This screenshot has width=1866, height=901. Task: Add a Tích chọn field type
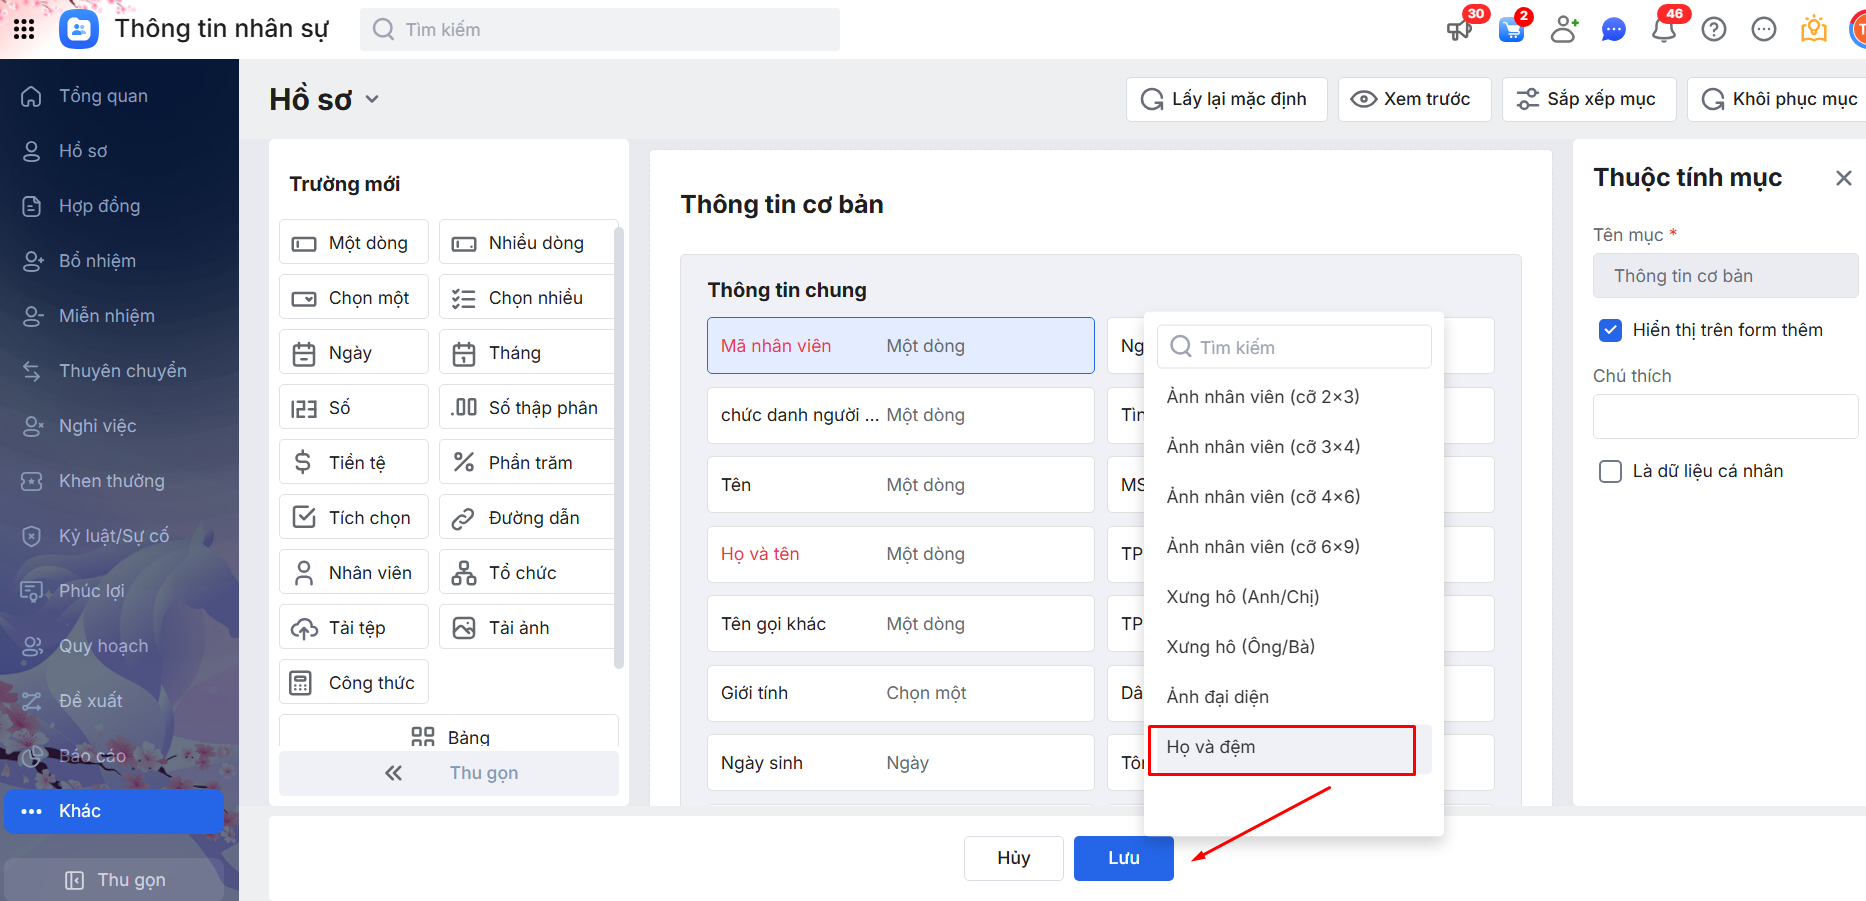tap(354, 518)
